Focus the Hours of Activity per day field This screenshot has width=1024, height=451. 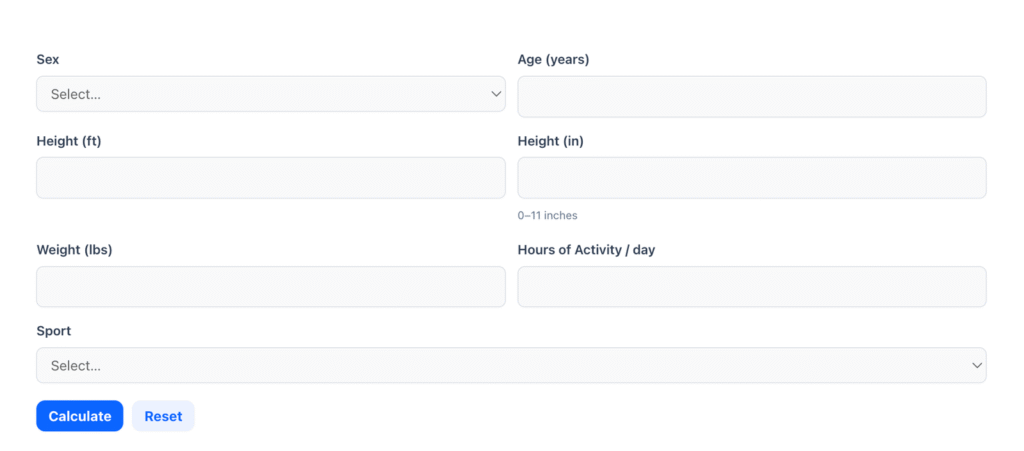[751, 287]
